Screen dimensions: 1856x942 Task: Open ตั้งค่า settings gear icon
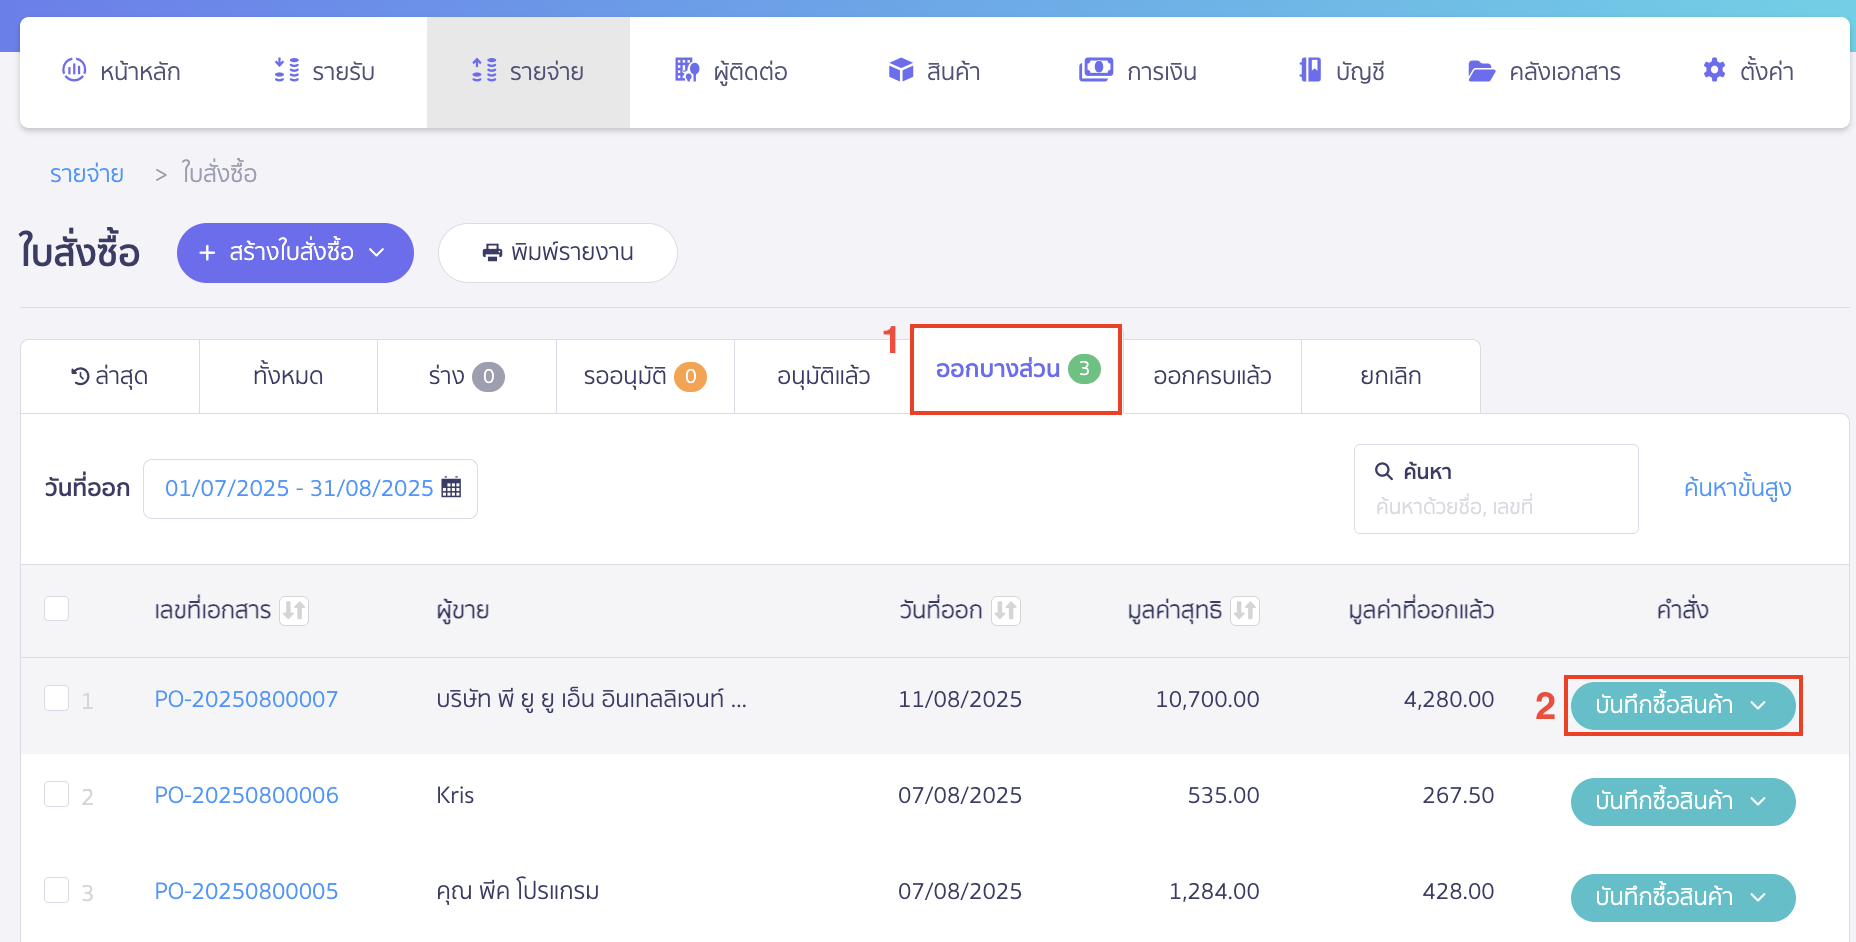click(1713, 70)
